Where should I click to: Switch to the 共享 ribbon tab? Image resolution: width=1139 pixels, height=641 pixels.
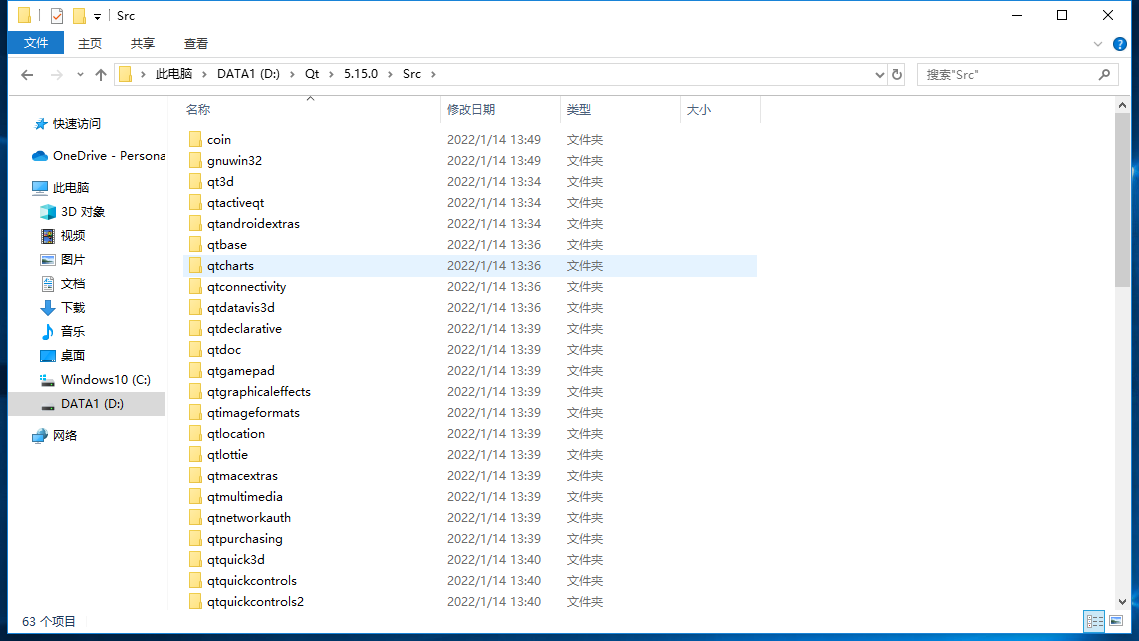(142, 44)
